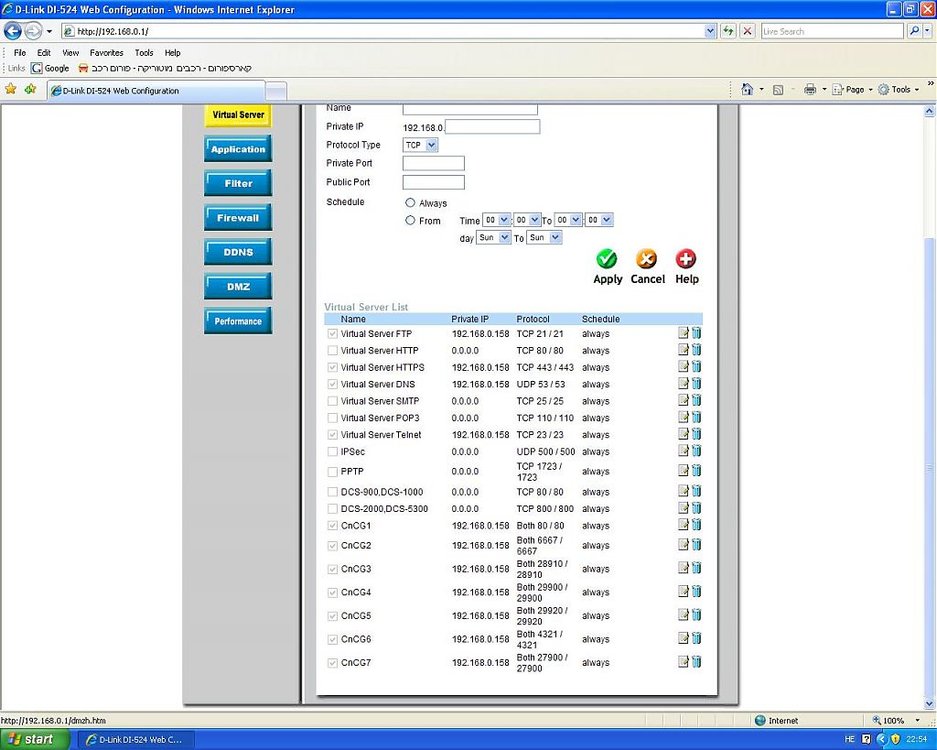This screenshot has width=937, height=750.
Task: Open the end hour time dropdown
Action: pyautogui.click(x=568, y=221)
